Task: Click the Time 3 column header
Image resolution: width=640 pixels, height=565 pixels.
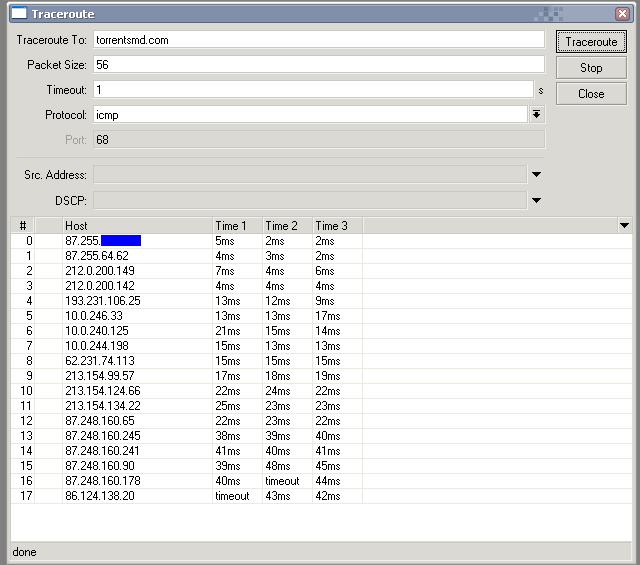Action: [336, 226]
